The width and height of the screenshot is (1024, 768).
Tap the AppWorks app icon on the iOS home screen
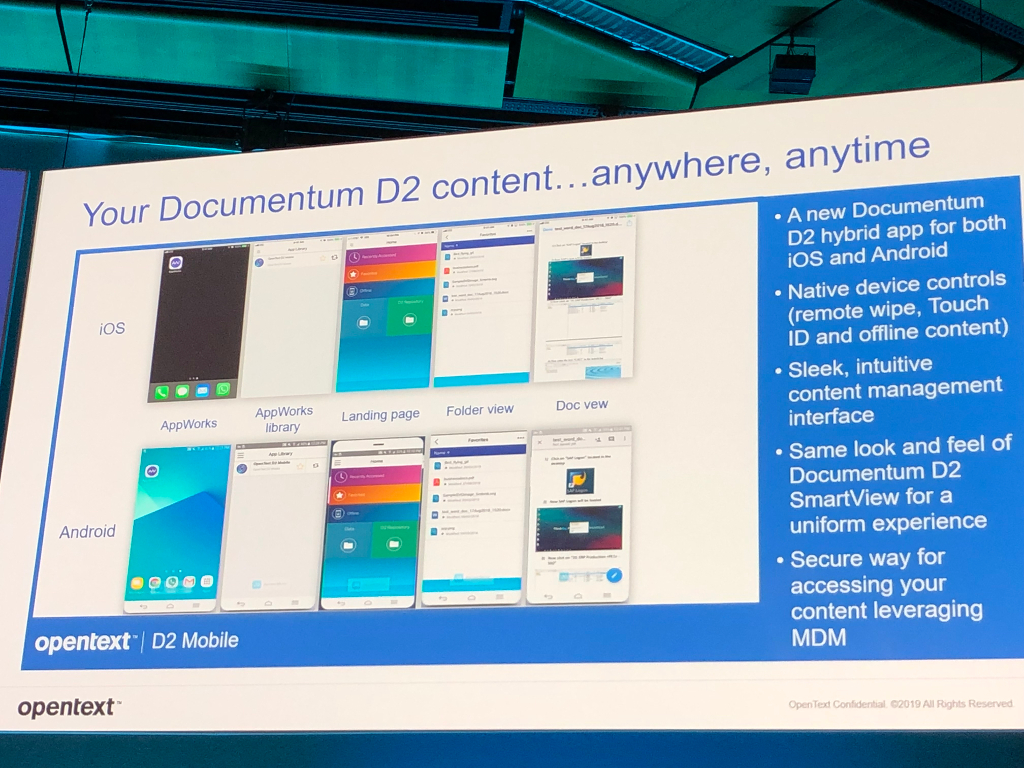click(x=175, y=264)
